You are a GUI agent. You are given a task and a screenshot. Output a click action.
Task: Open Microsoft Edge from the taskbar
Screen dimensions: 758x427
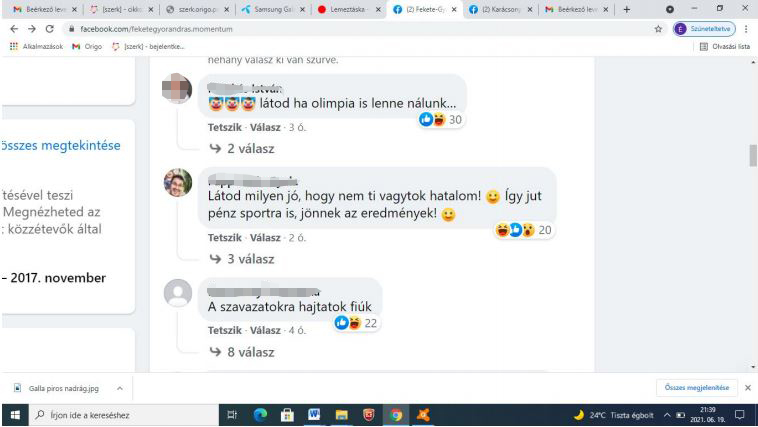coord(260,414)
